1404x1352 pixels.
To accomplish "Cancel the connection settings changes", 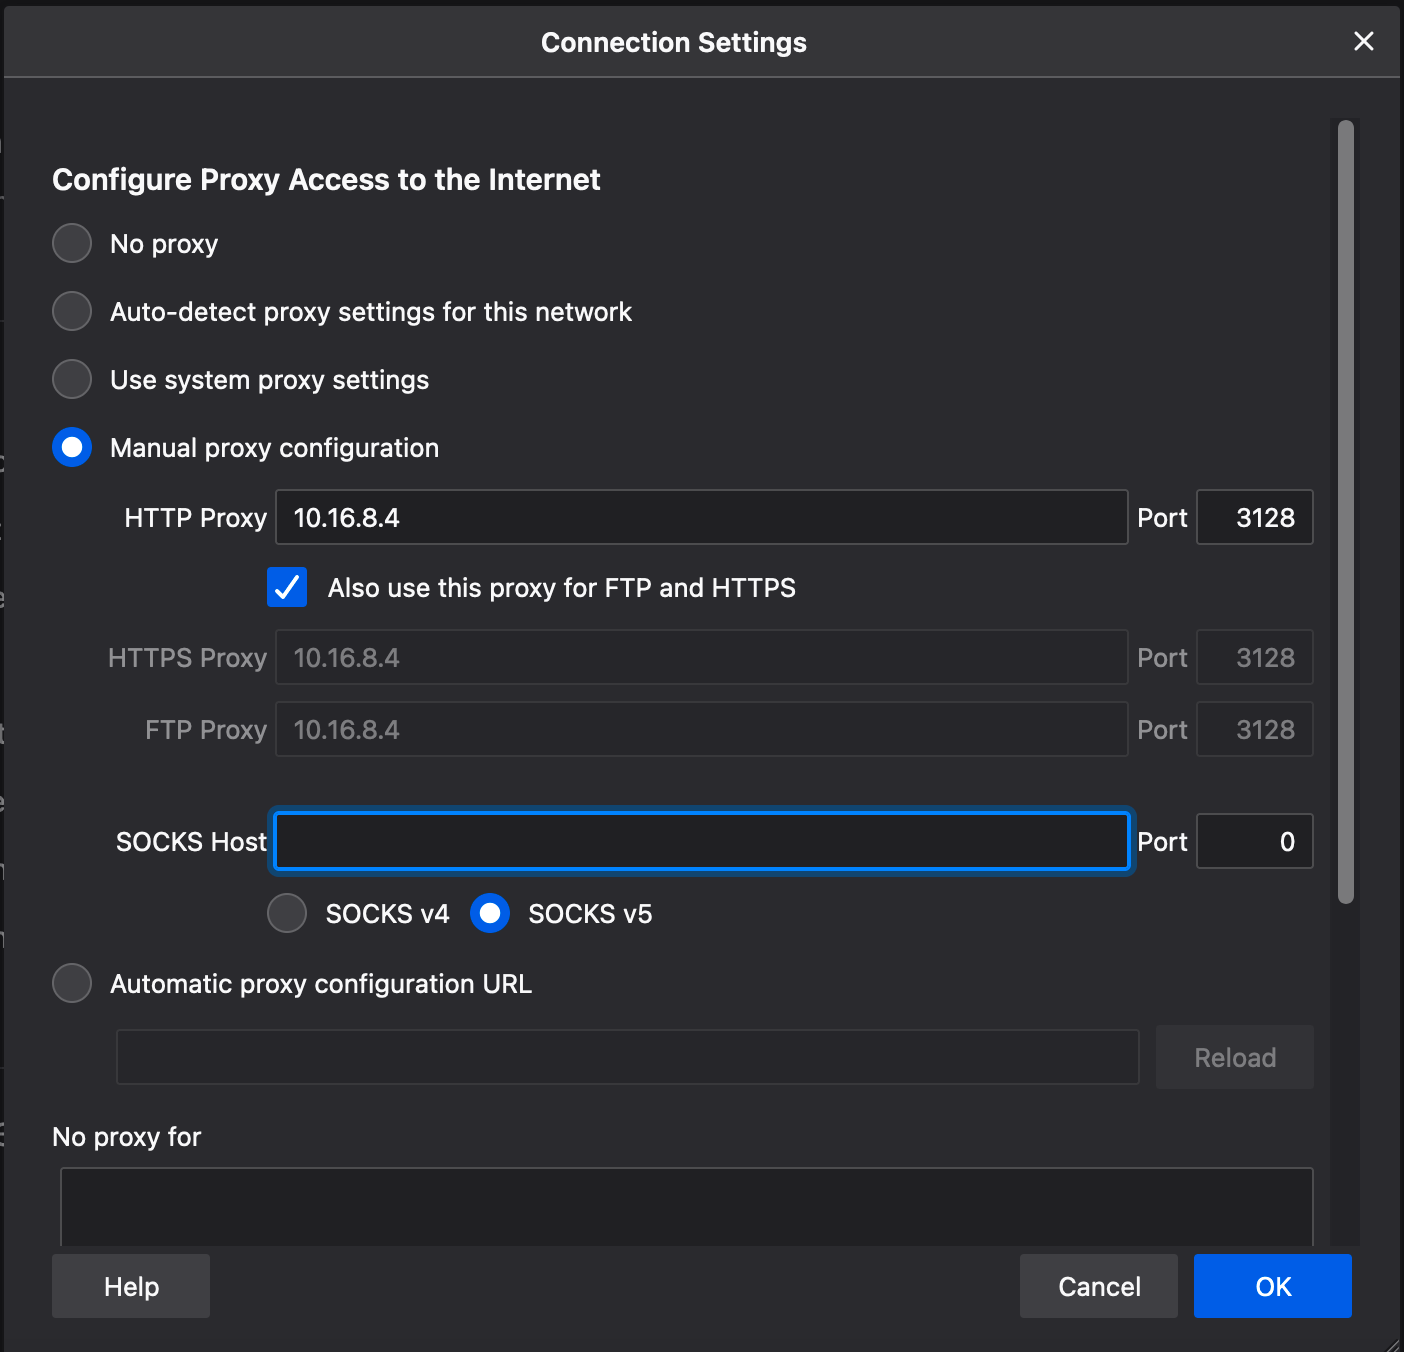I will click(x=1098, y=1286).
